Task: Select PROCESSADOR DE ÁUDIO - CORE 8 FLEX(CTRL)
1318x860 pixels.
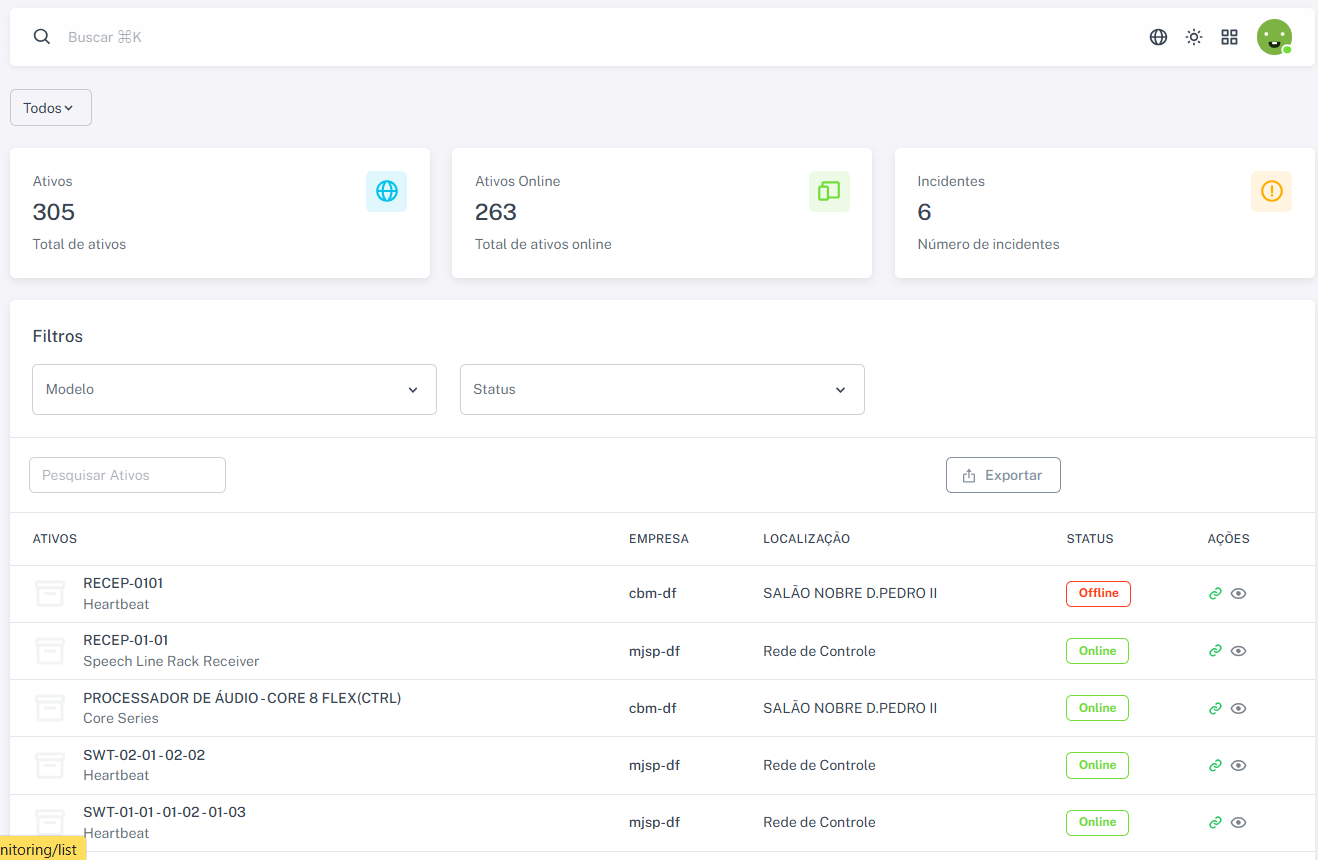Action: (242, 698)
